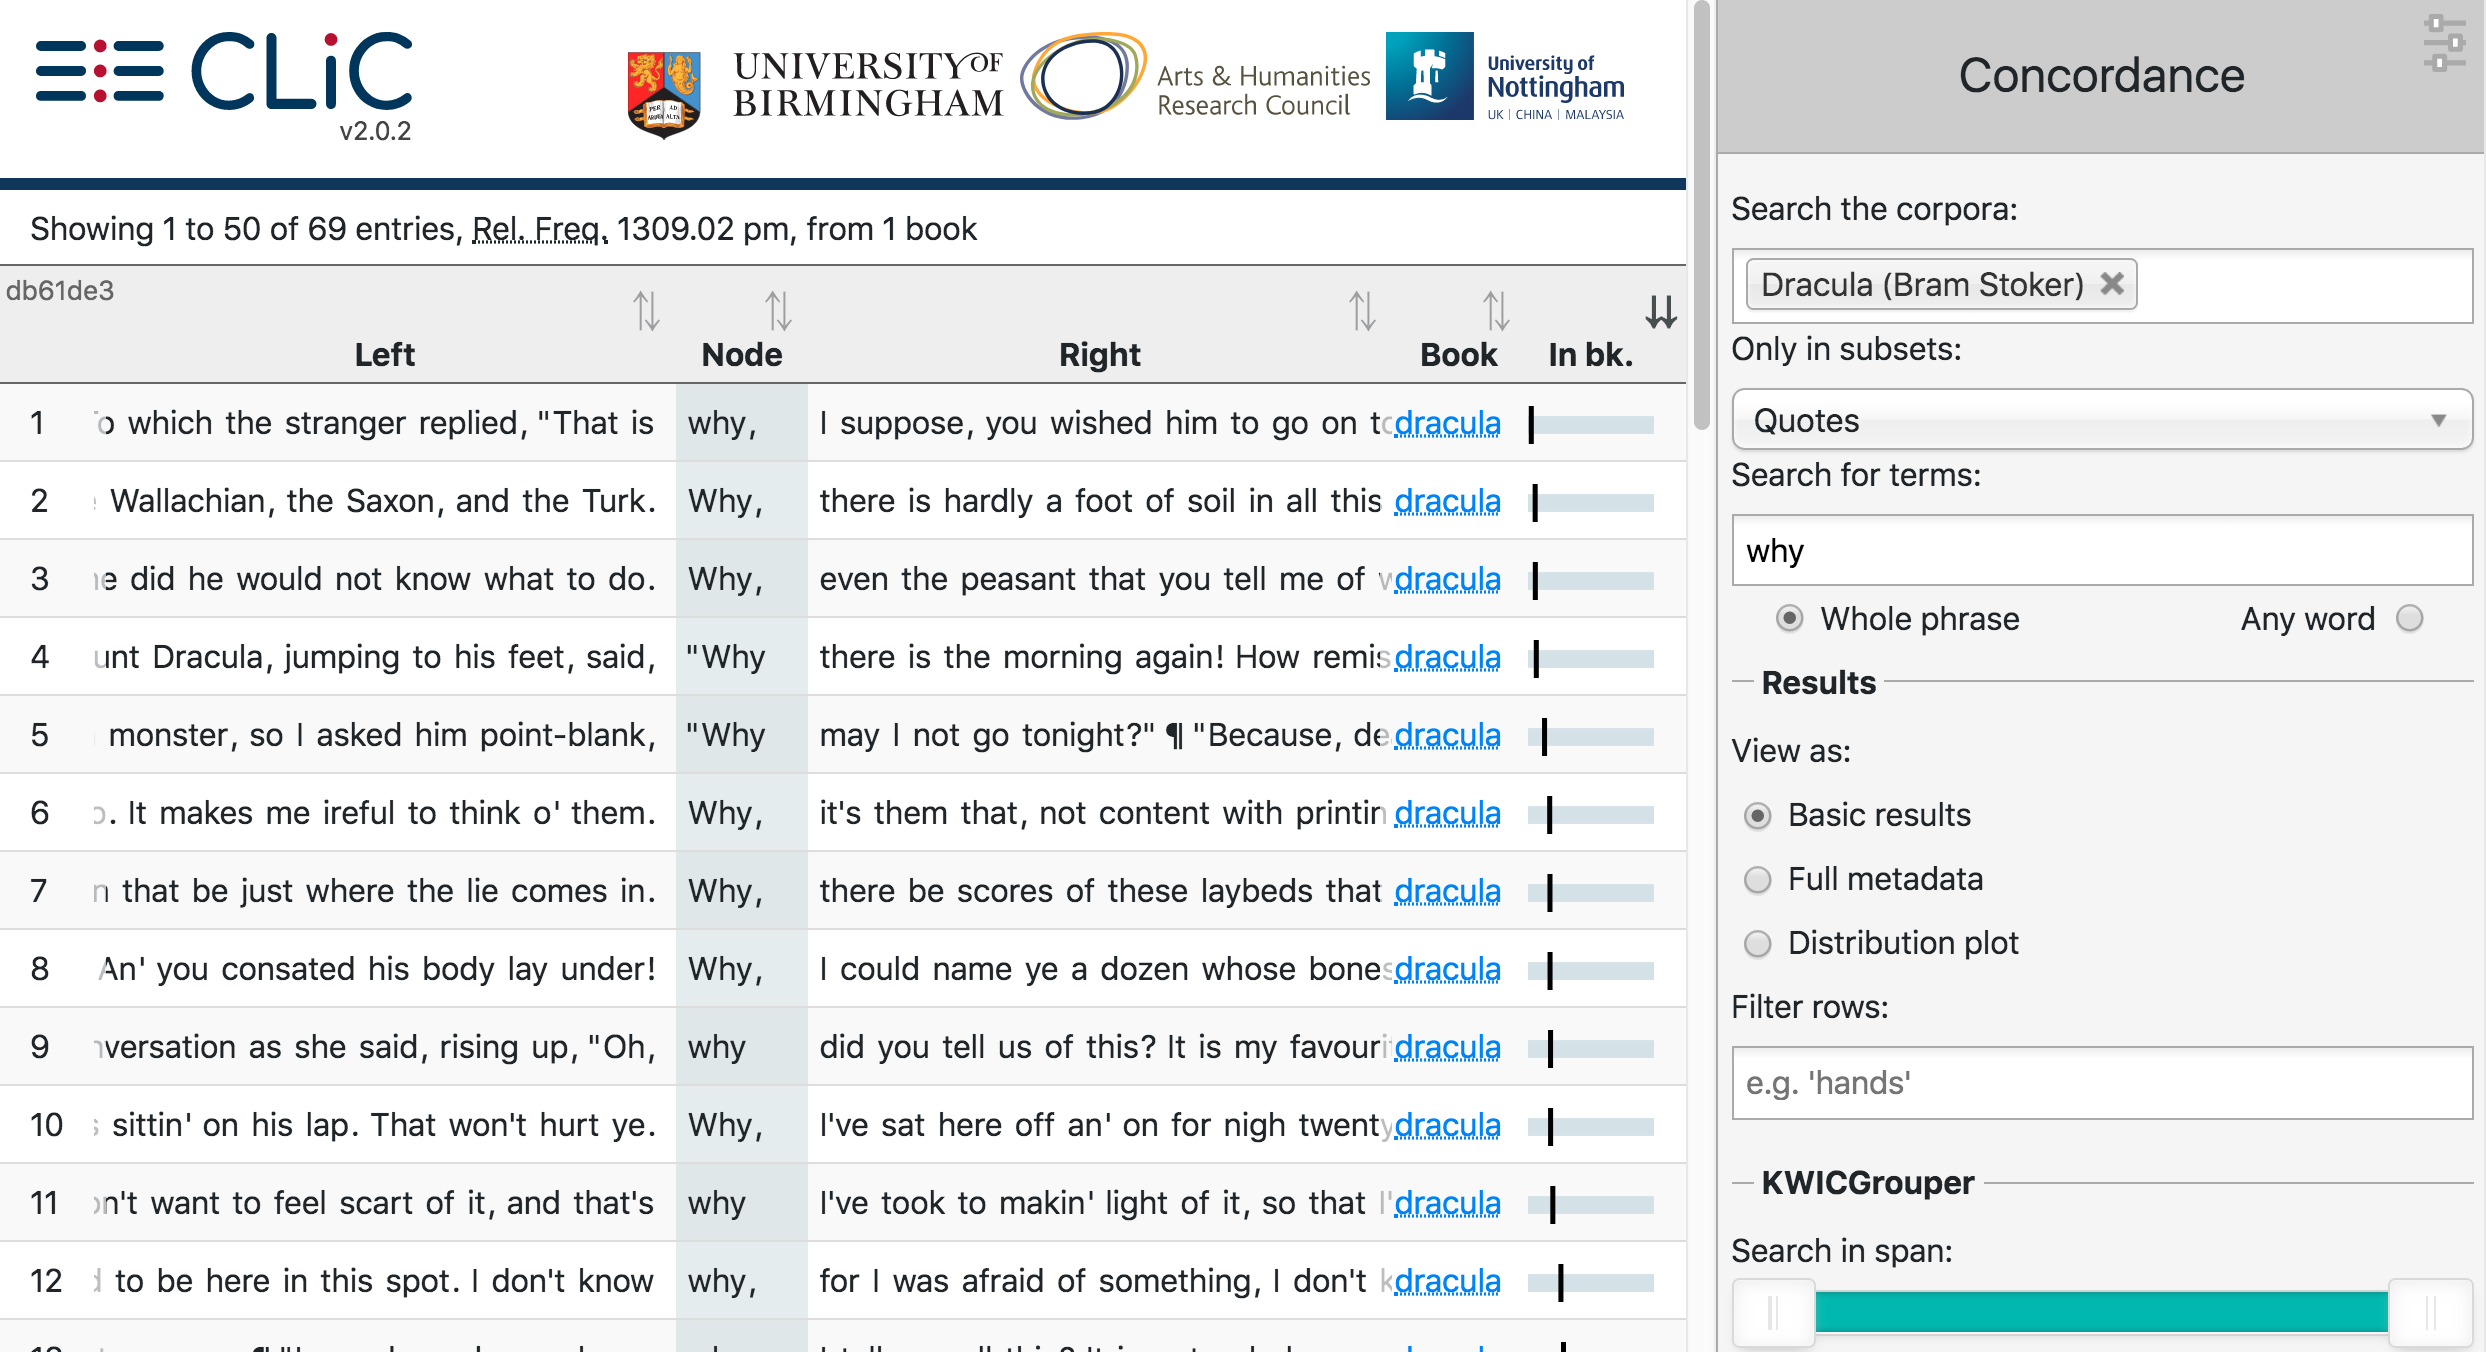Image resolution: width=2486 pixels, height=1352 pixels.
Task: Select Full metadata view option
Action: (1757, 880)
